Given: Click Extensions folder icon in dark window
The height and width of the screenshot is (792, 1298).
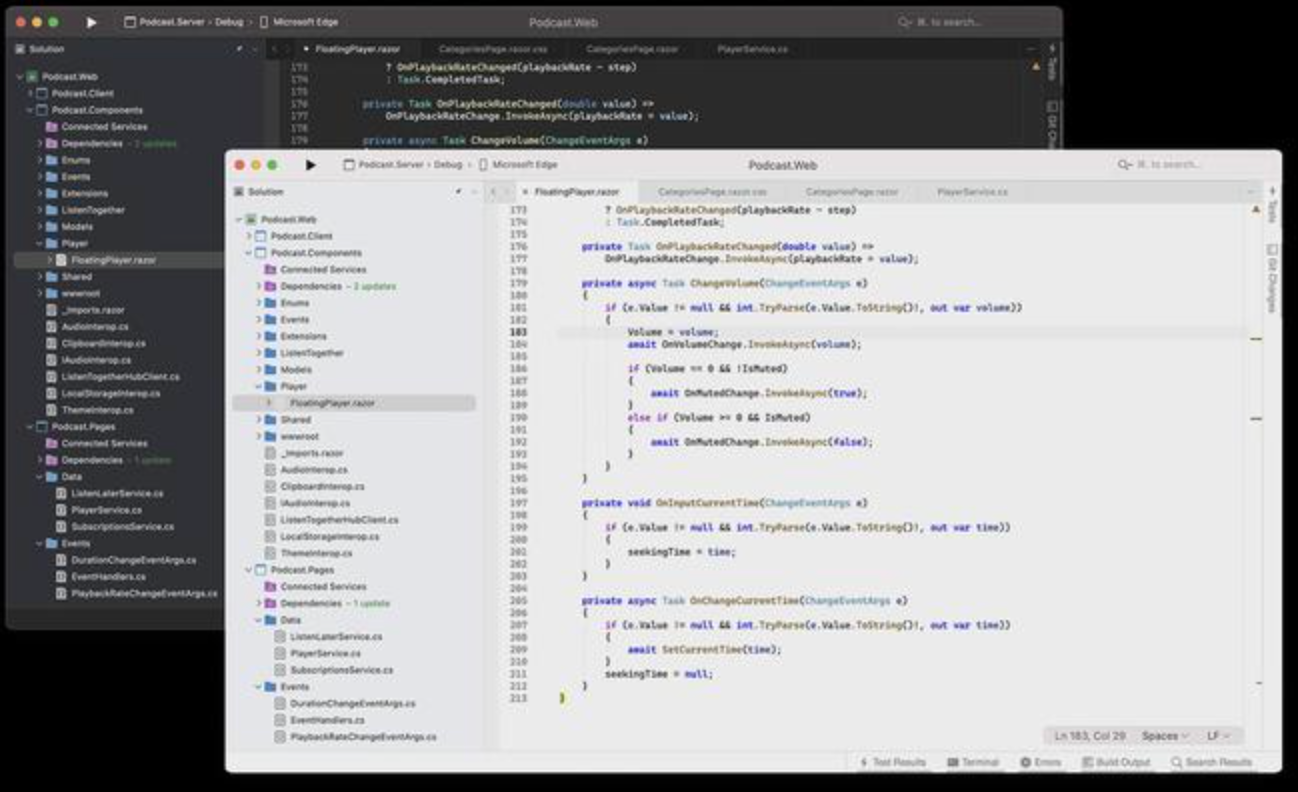Looking at the screenshot, I should 51,193.
